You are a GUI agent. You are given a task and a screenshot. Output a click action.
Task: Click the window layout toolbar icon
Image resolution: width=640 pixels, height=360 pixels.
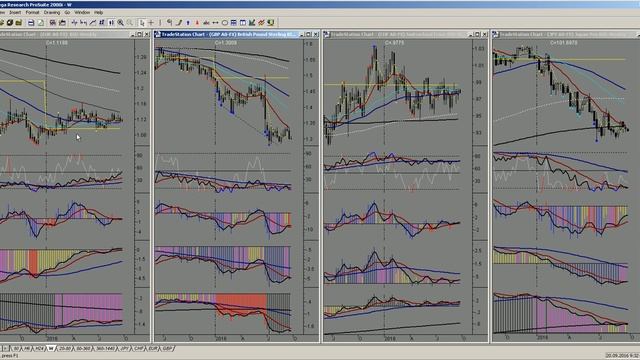(x=243, y=22)
